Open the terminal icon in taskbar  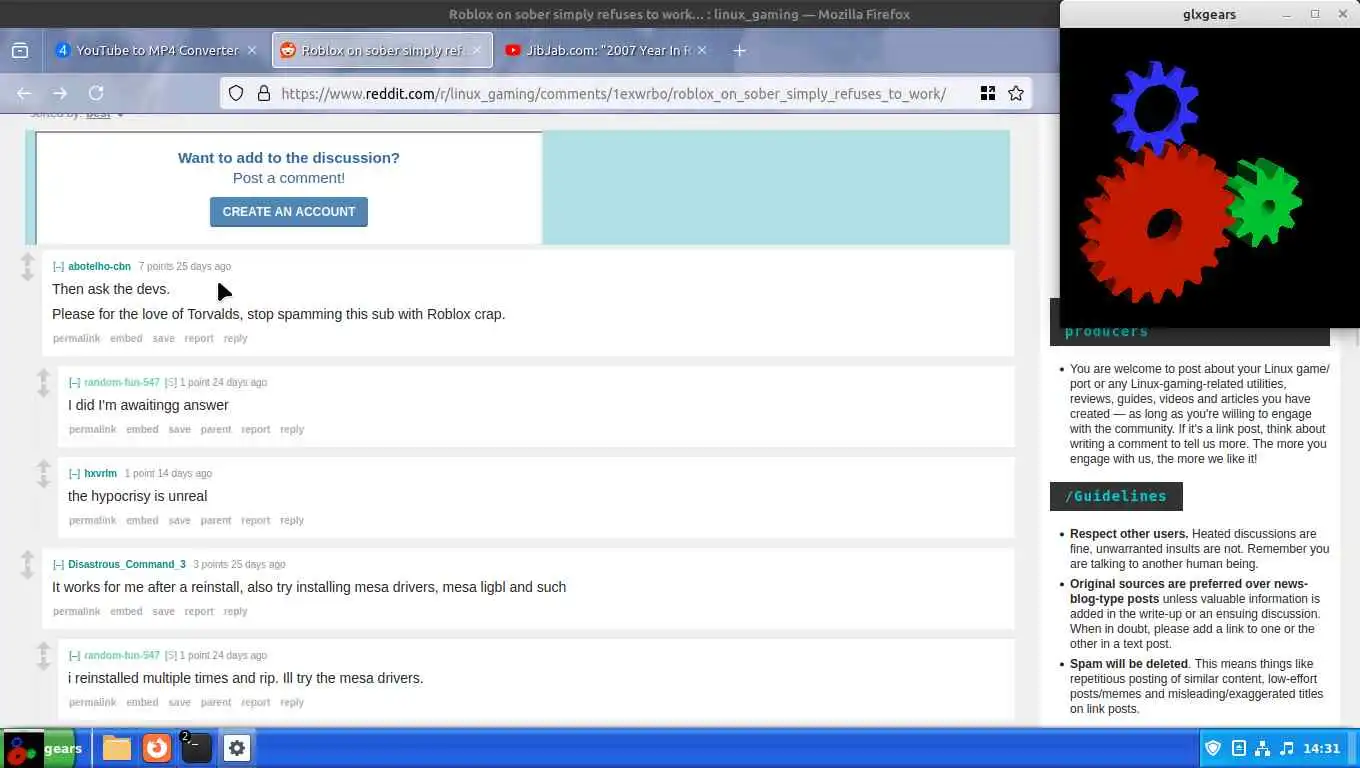point(196,748)
